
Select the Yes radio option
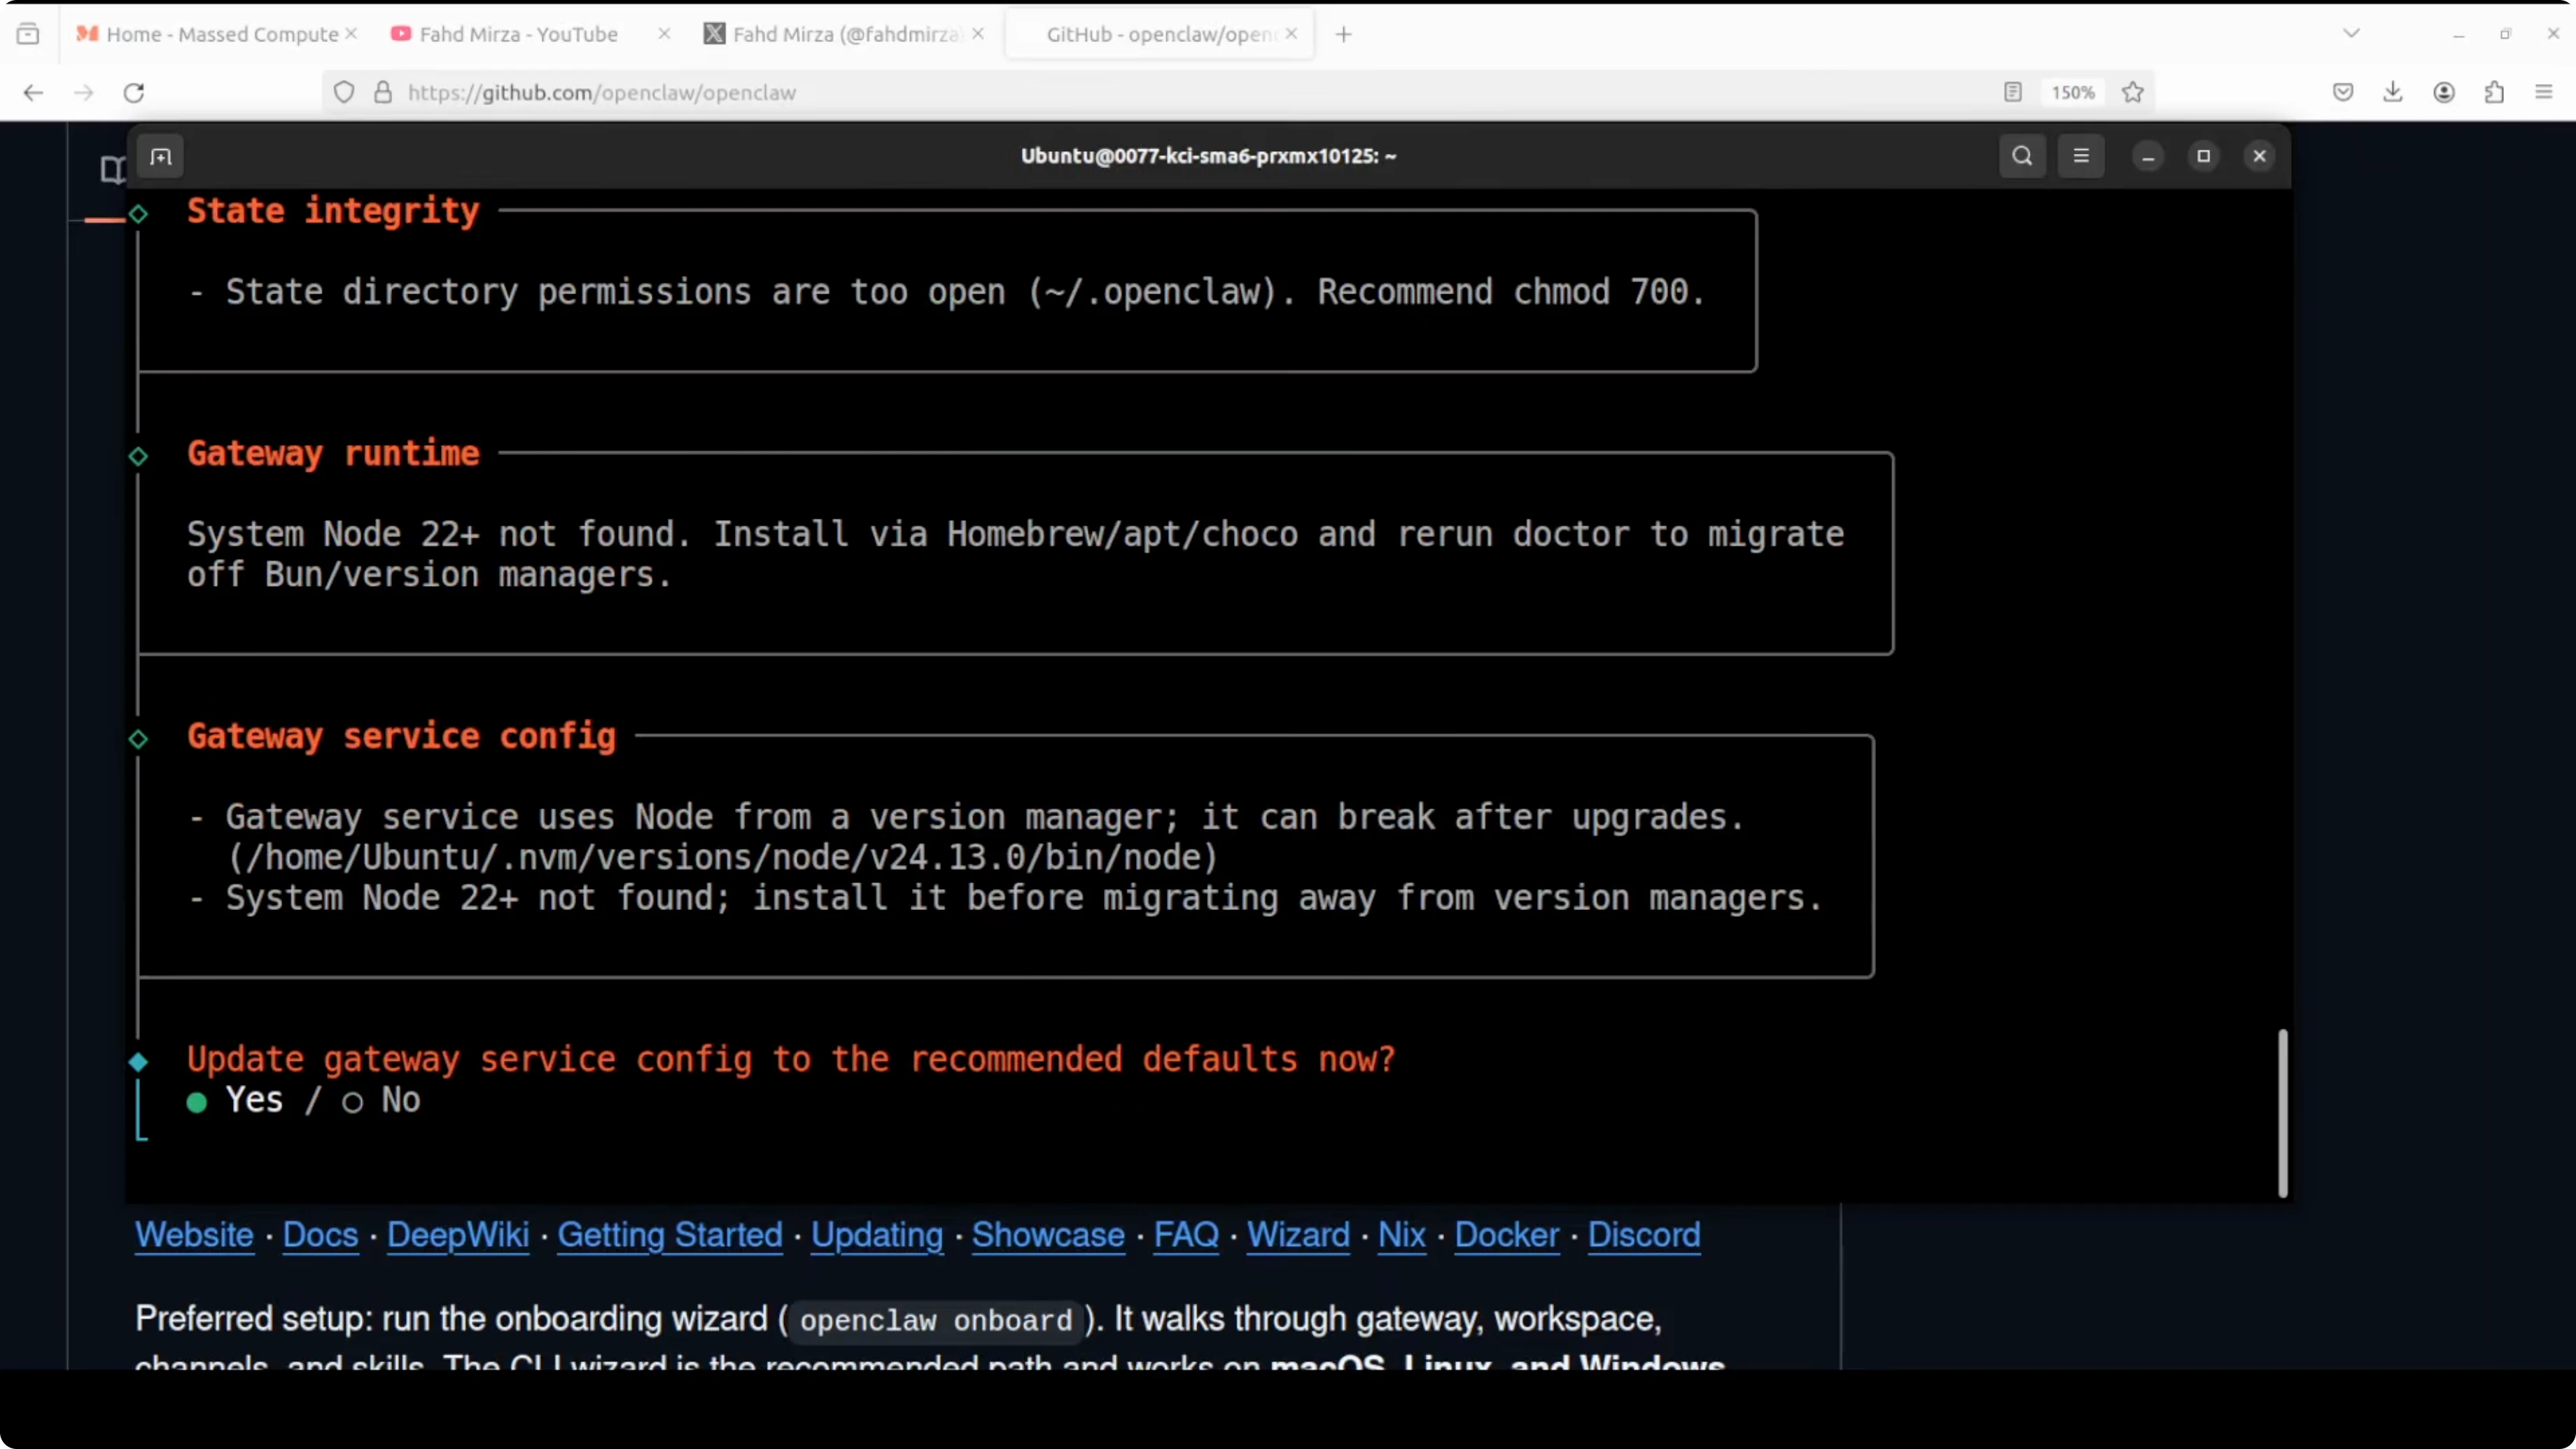tap(197, 1102)
